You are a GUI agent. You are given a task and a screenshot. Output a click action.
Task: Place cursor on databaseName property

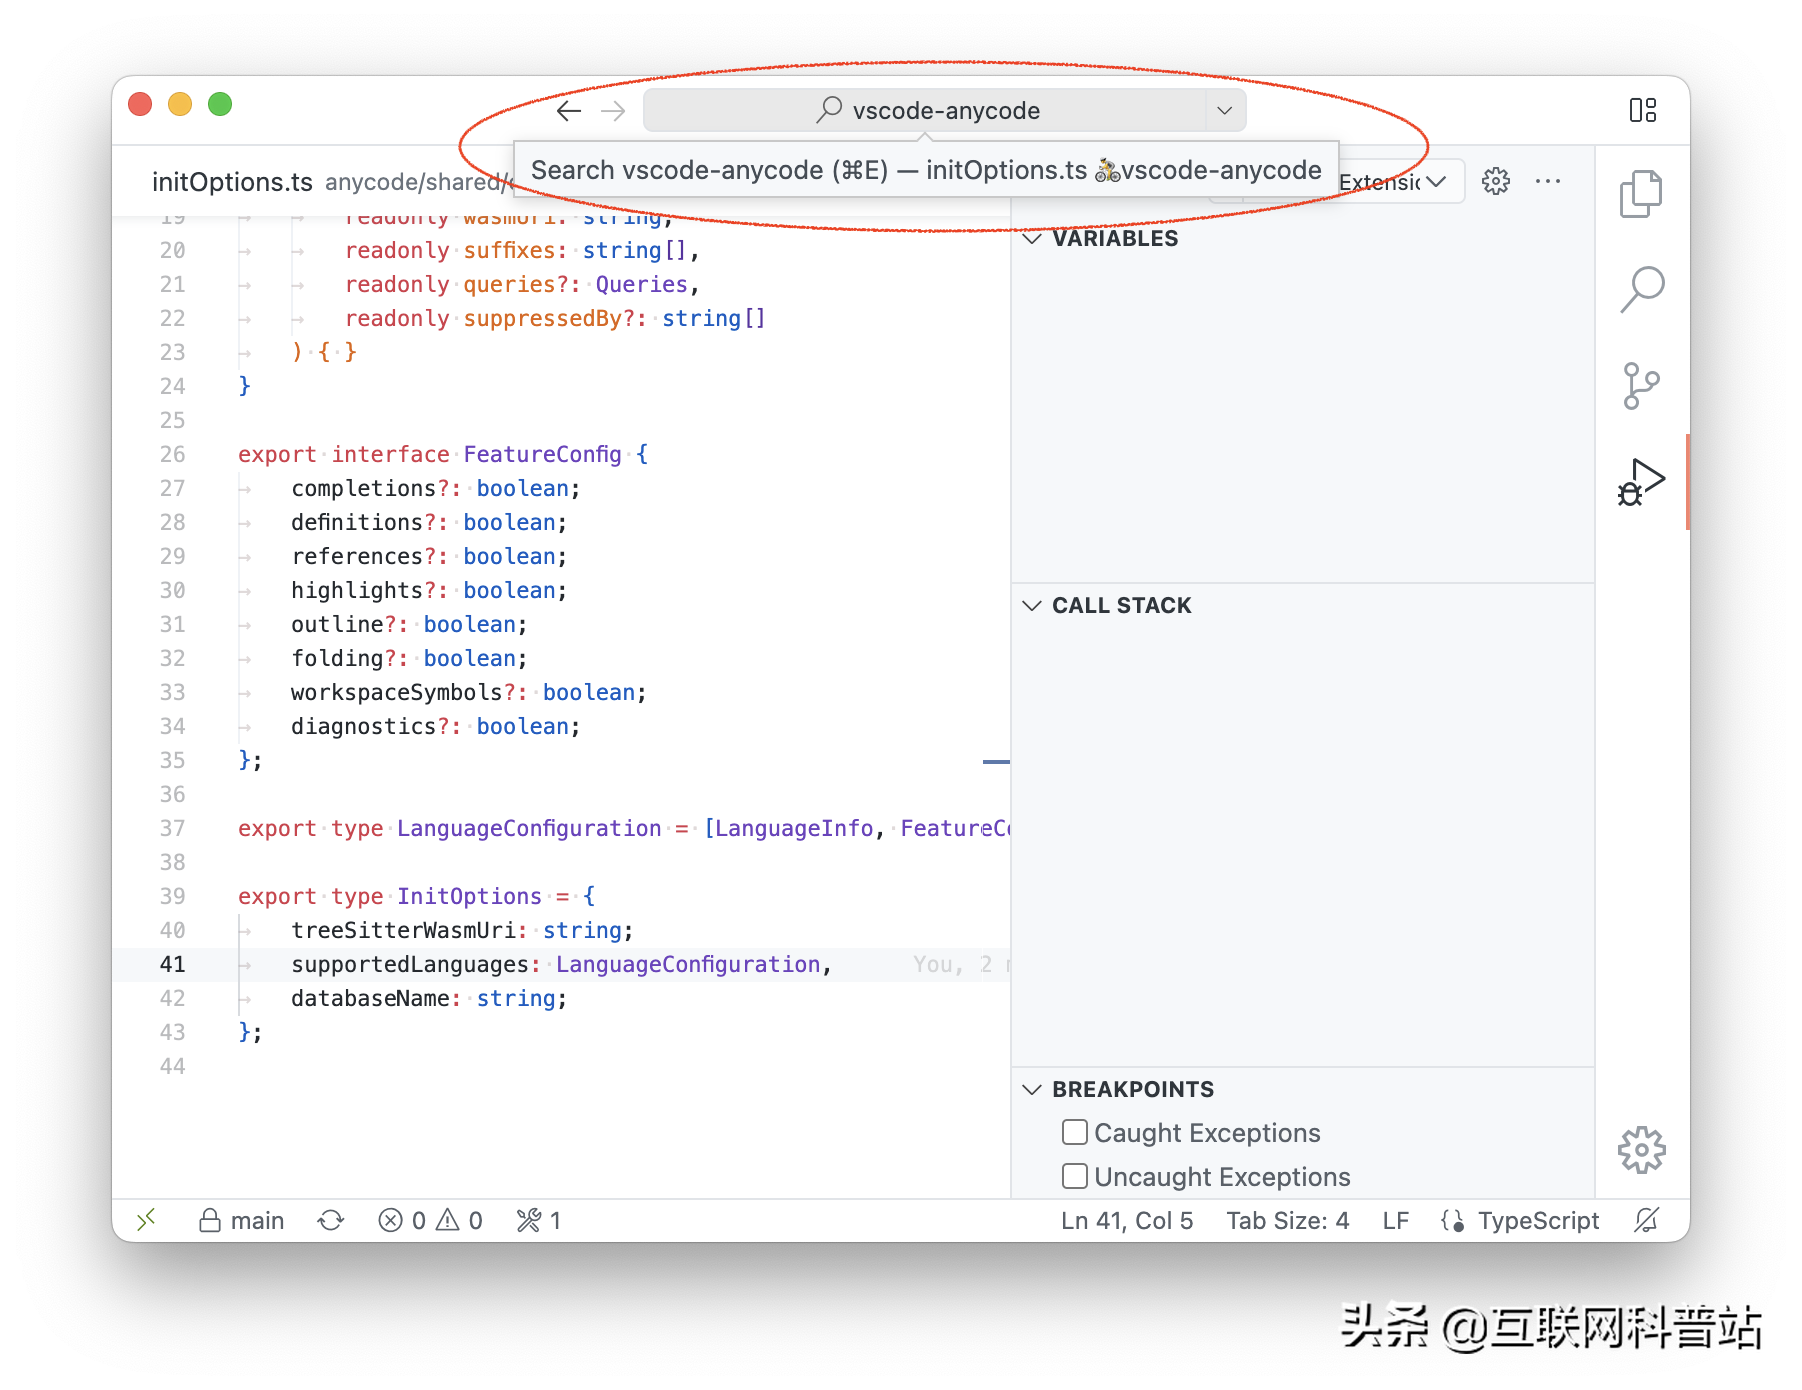pyautogui.click(x=370, y=998)
